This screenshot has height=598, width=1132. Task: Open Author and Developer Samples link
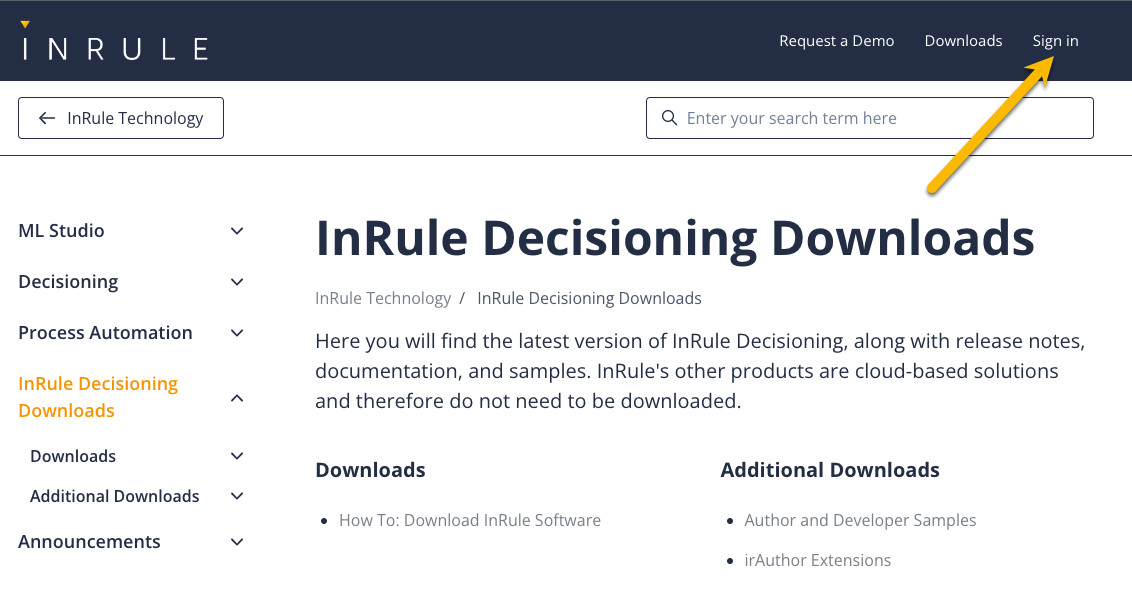tap(860, 520)
